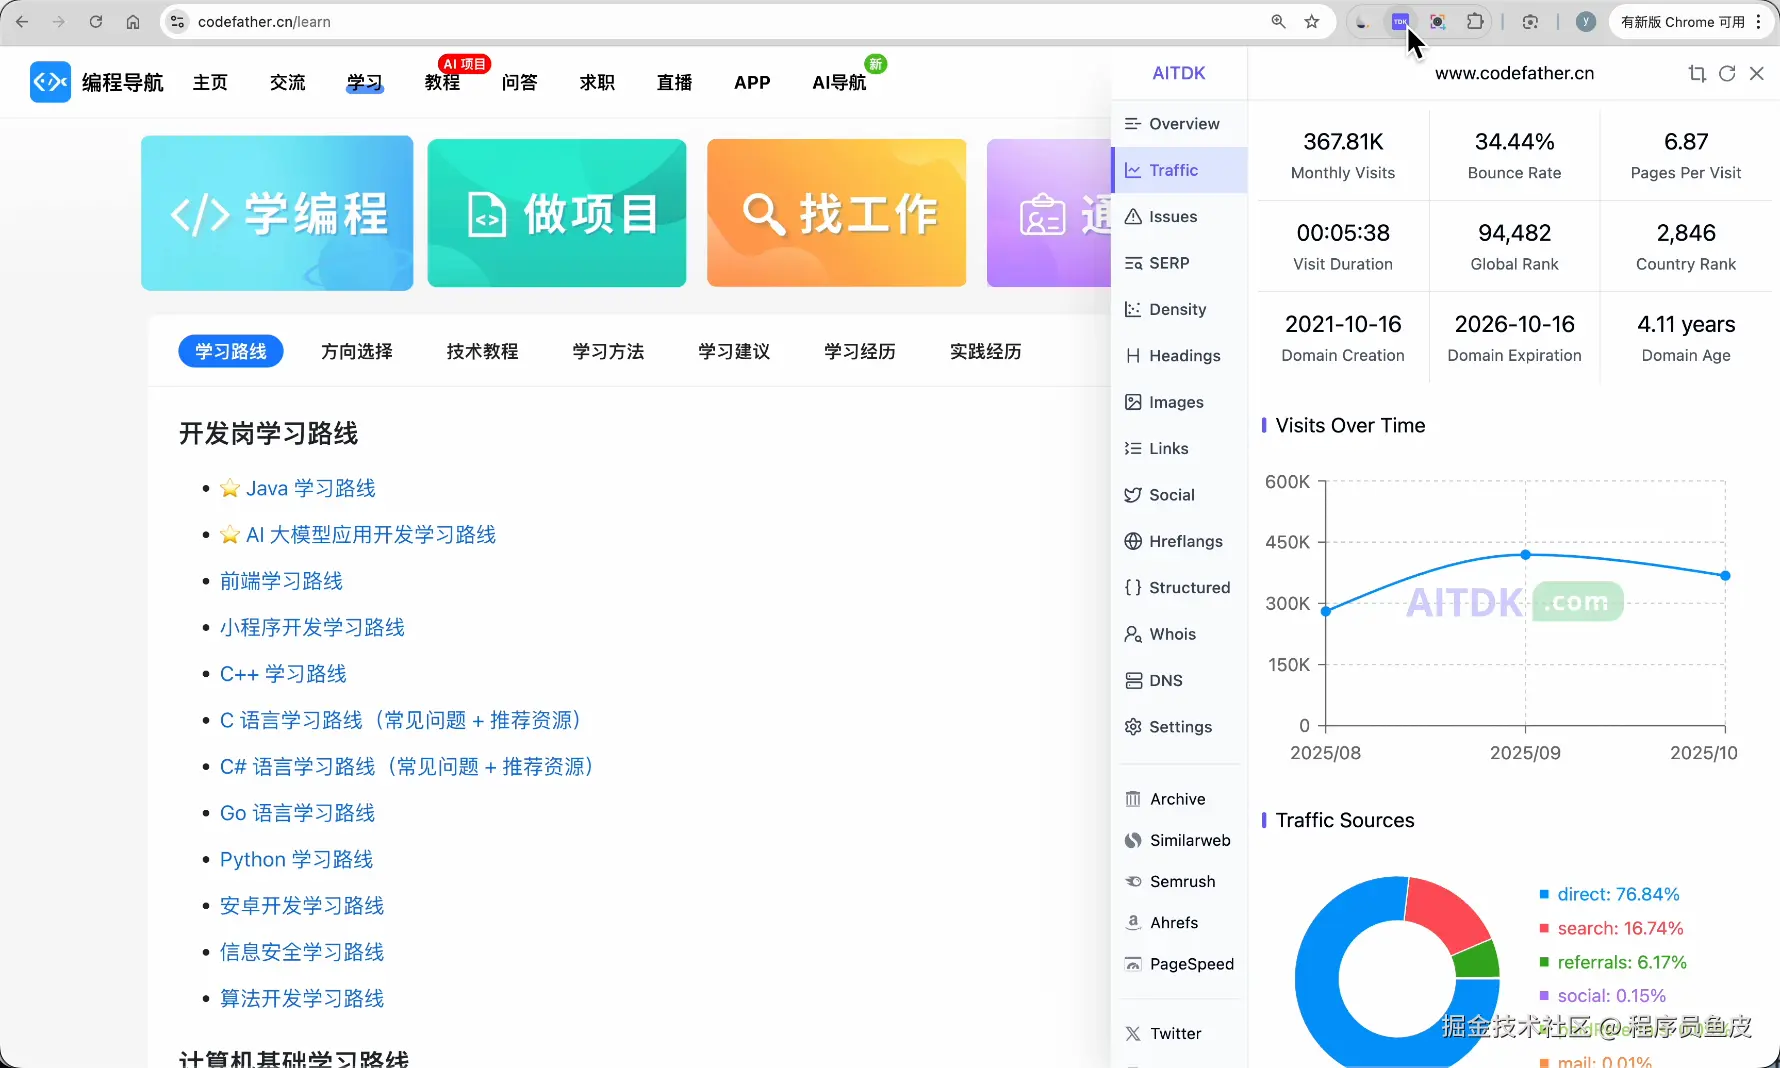Image resolution: width=1780 pixels, height=1068 pixels.
Task: Open 交流 in site navigation
Action: point(288,82)
